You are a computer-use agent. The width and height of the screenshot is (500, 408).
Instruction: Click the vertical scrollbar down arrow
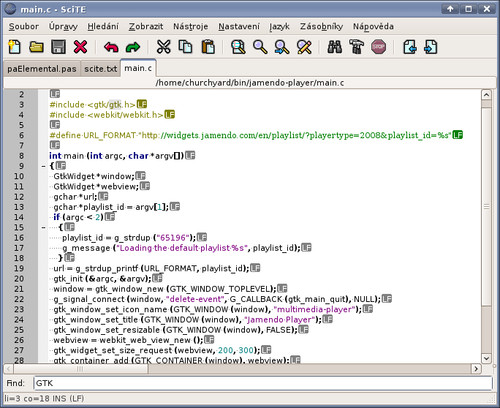pyautogui.click(x=486, y=359)
